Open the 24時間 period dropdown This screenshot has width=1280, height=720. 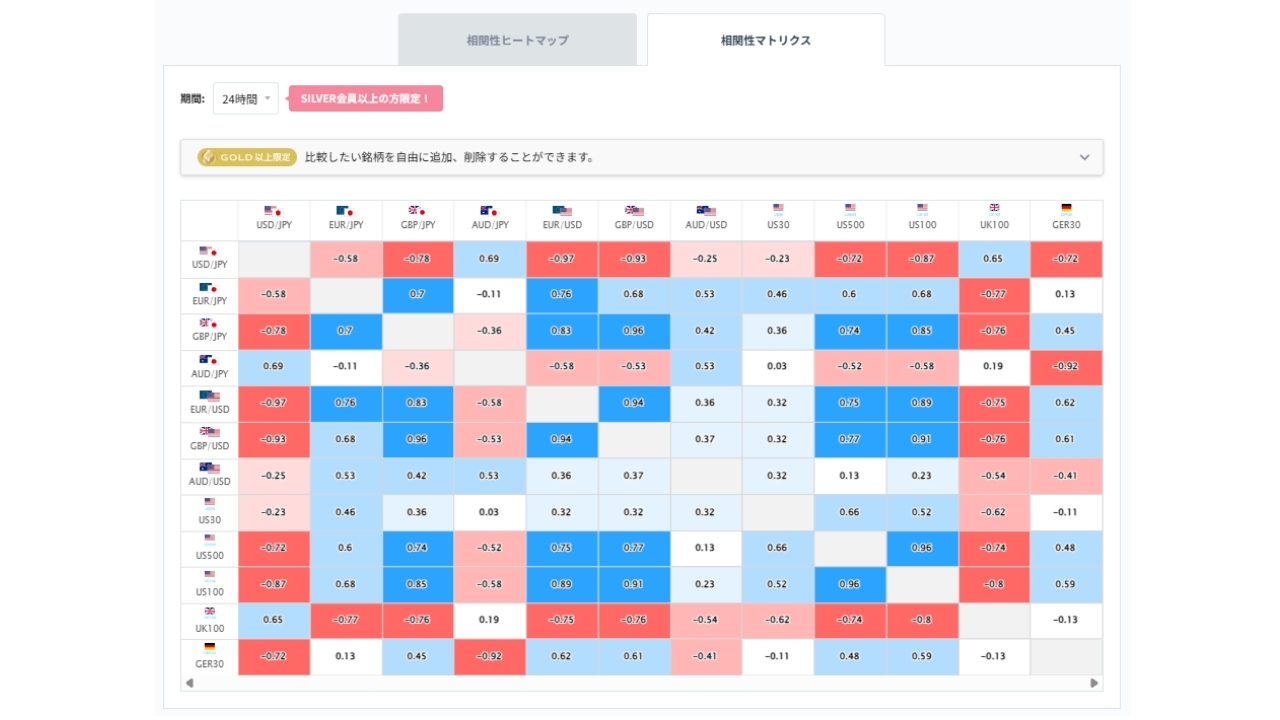click(x=245, y=99)
